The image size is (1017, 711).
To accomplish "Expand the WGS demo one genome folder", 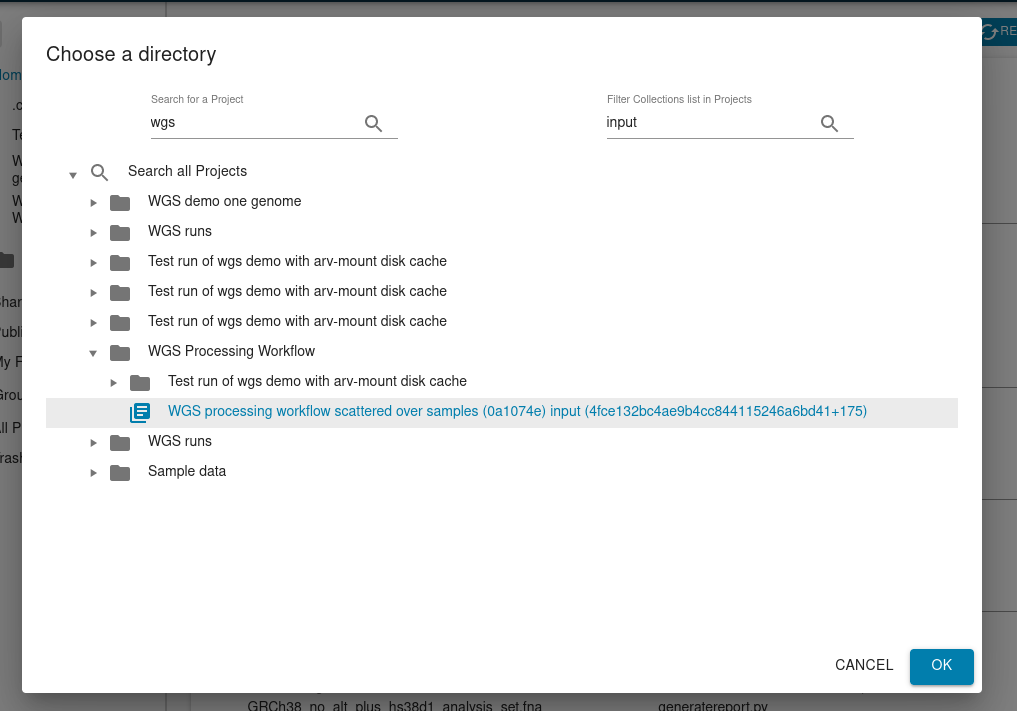I will (x=93, y=203).
